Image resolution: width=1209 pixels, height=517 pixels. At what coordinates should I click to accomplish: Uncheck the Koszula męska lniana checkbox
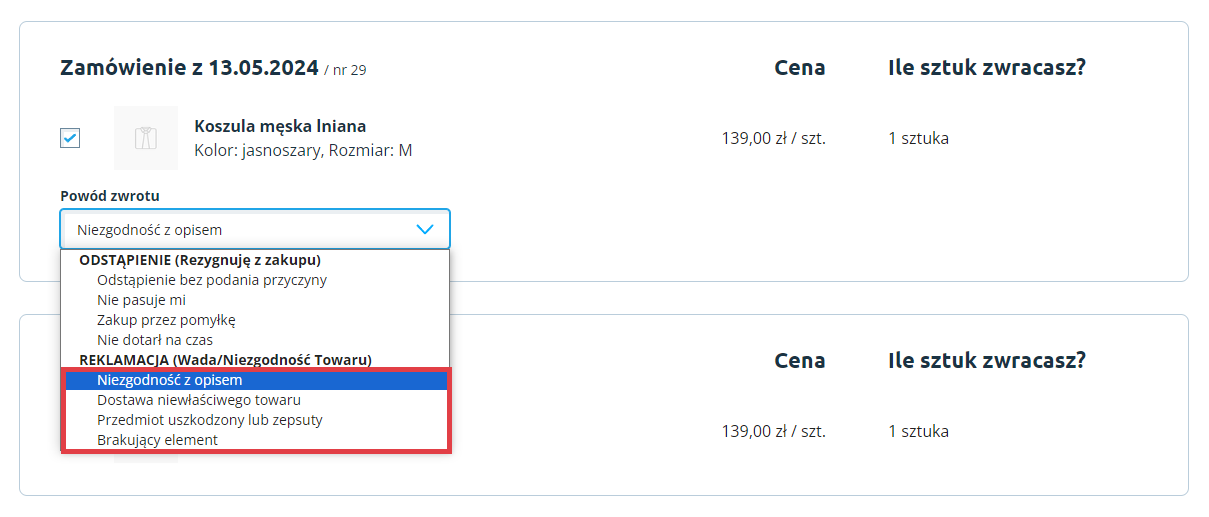[x=70, y=138]
